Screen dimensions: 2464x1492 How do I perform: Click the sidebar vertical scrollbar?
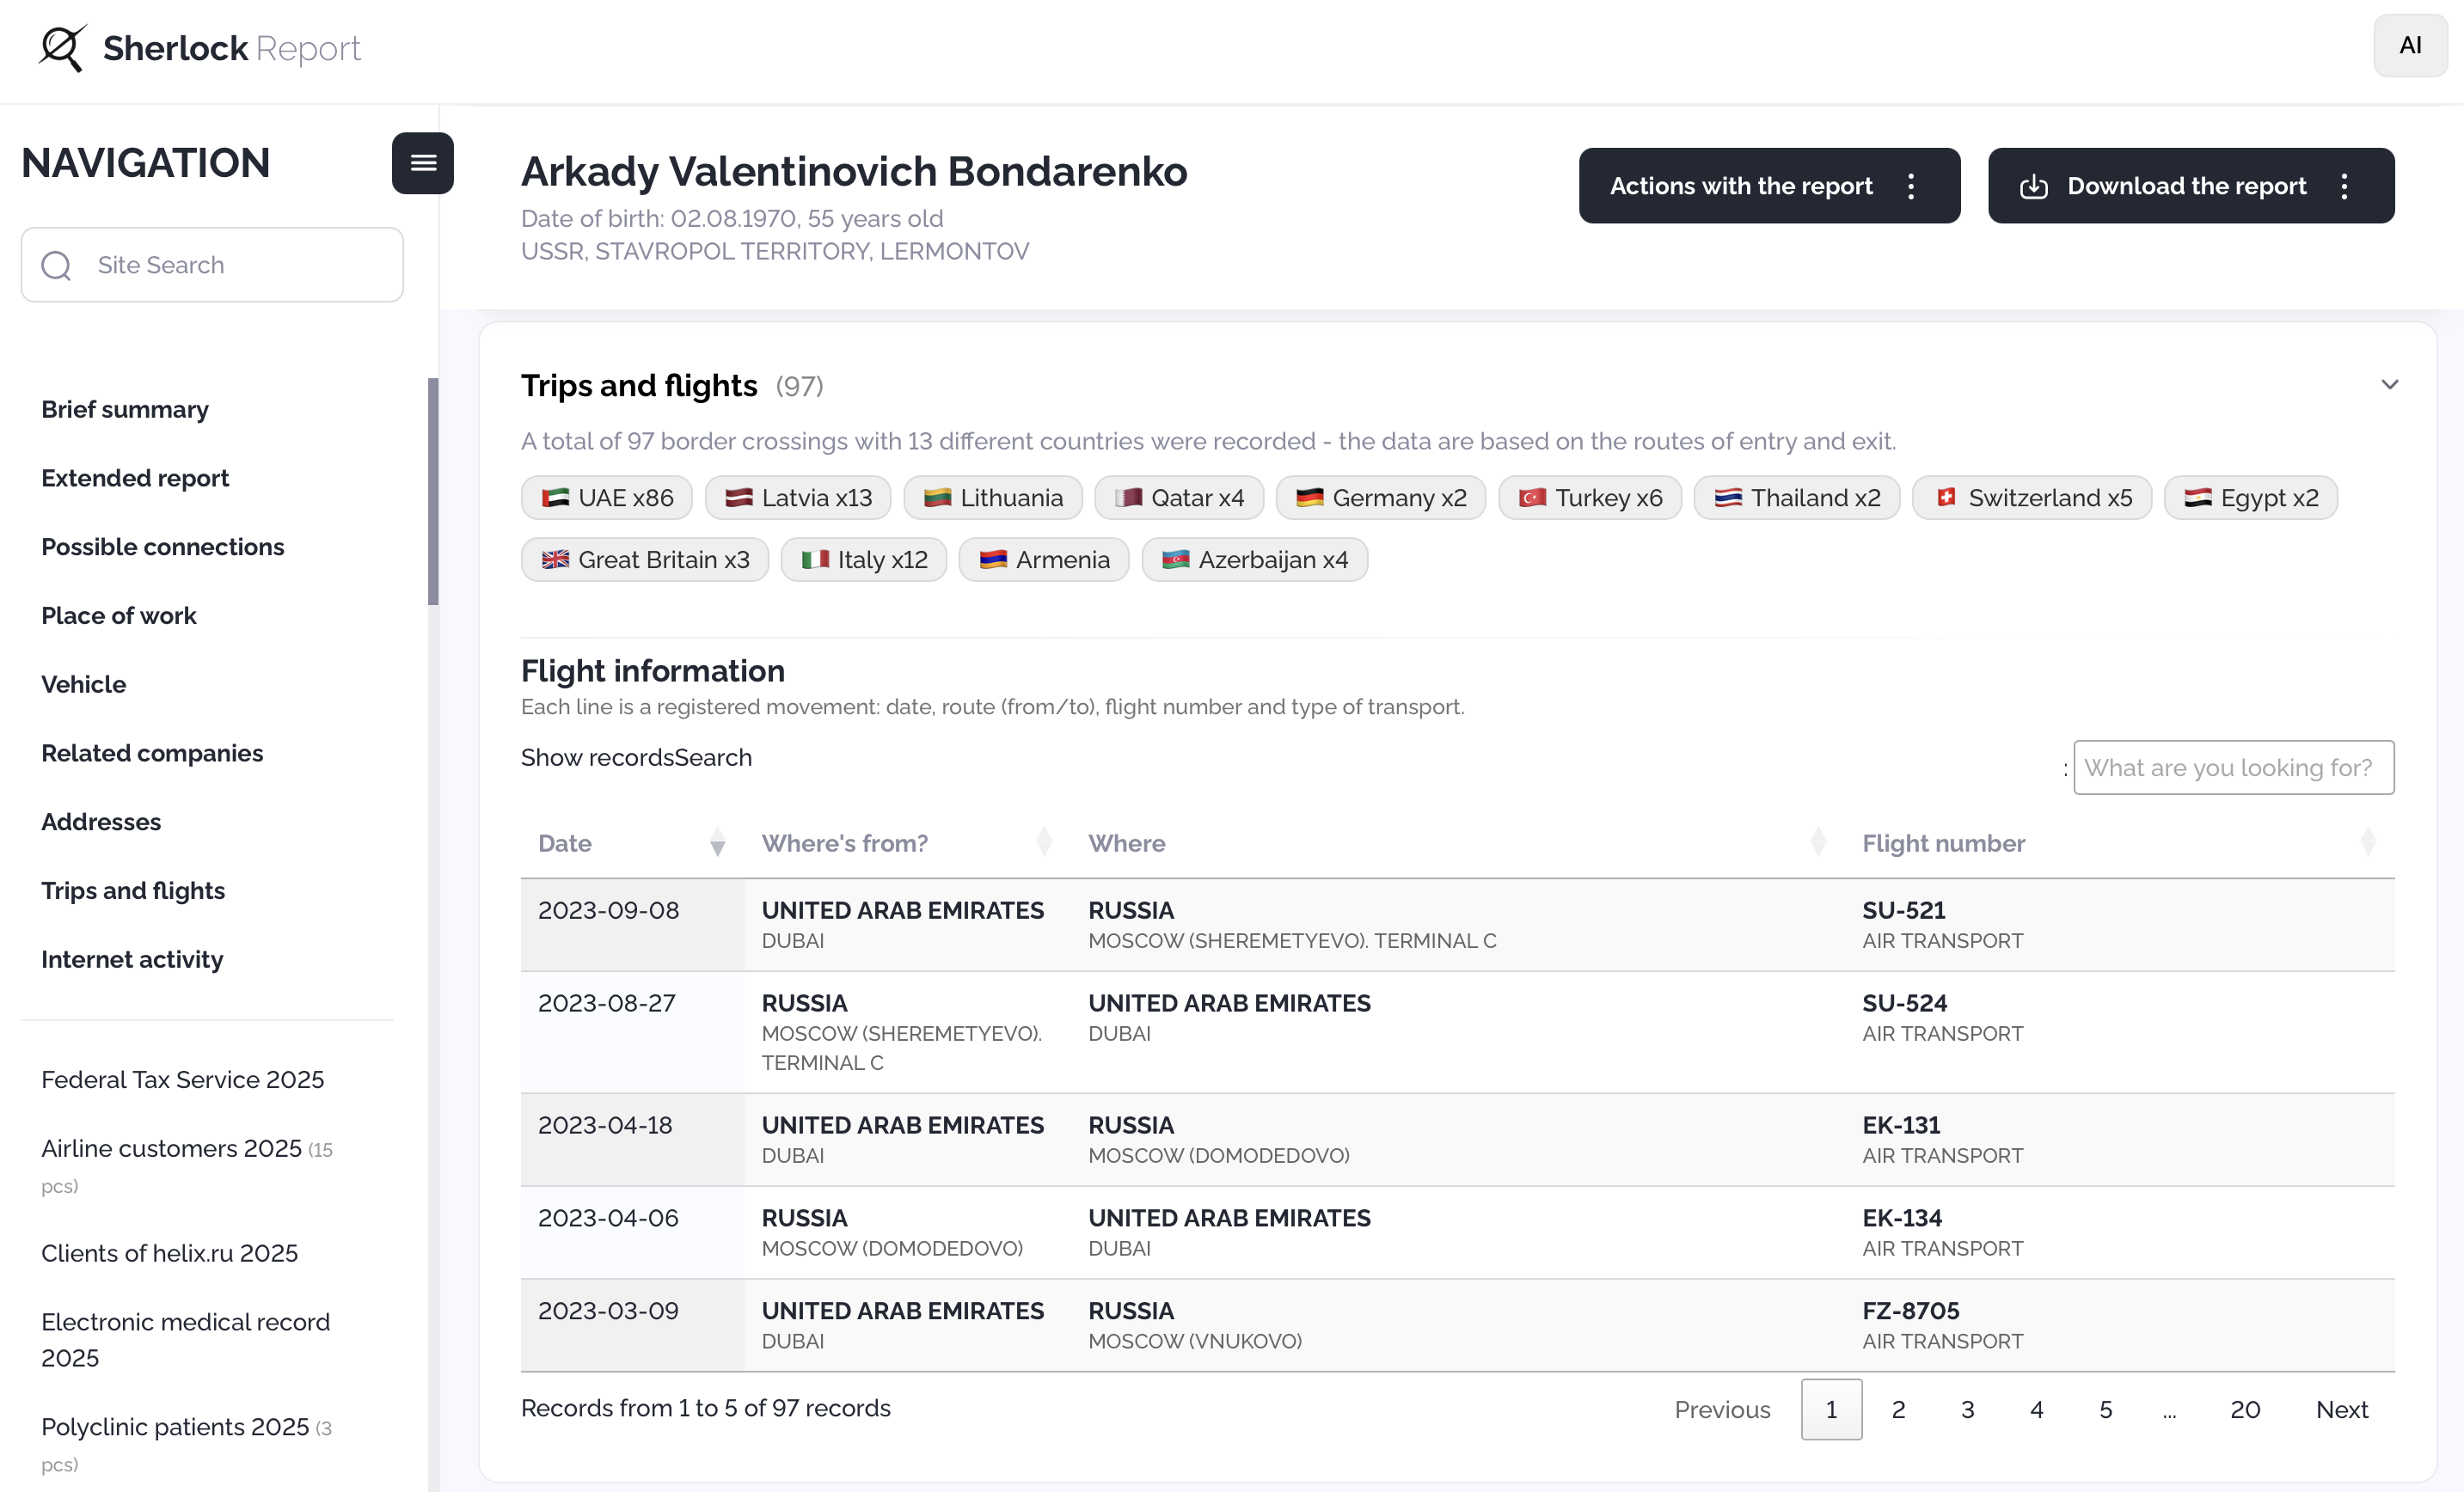click(x=432, y=492)
